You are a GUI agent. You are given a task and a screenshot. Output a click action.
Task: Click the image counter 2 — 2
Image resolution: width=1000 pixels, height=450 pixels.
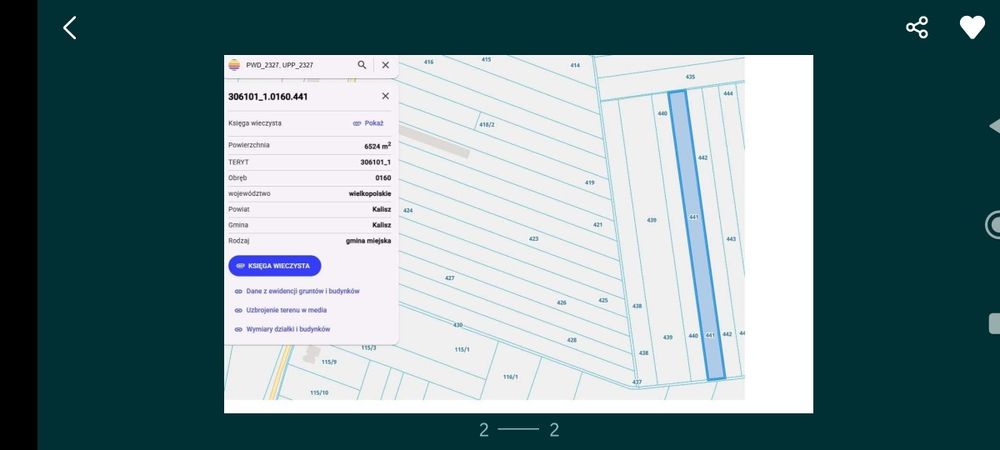519,430
